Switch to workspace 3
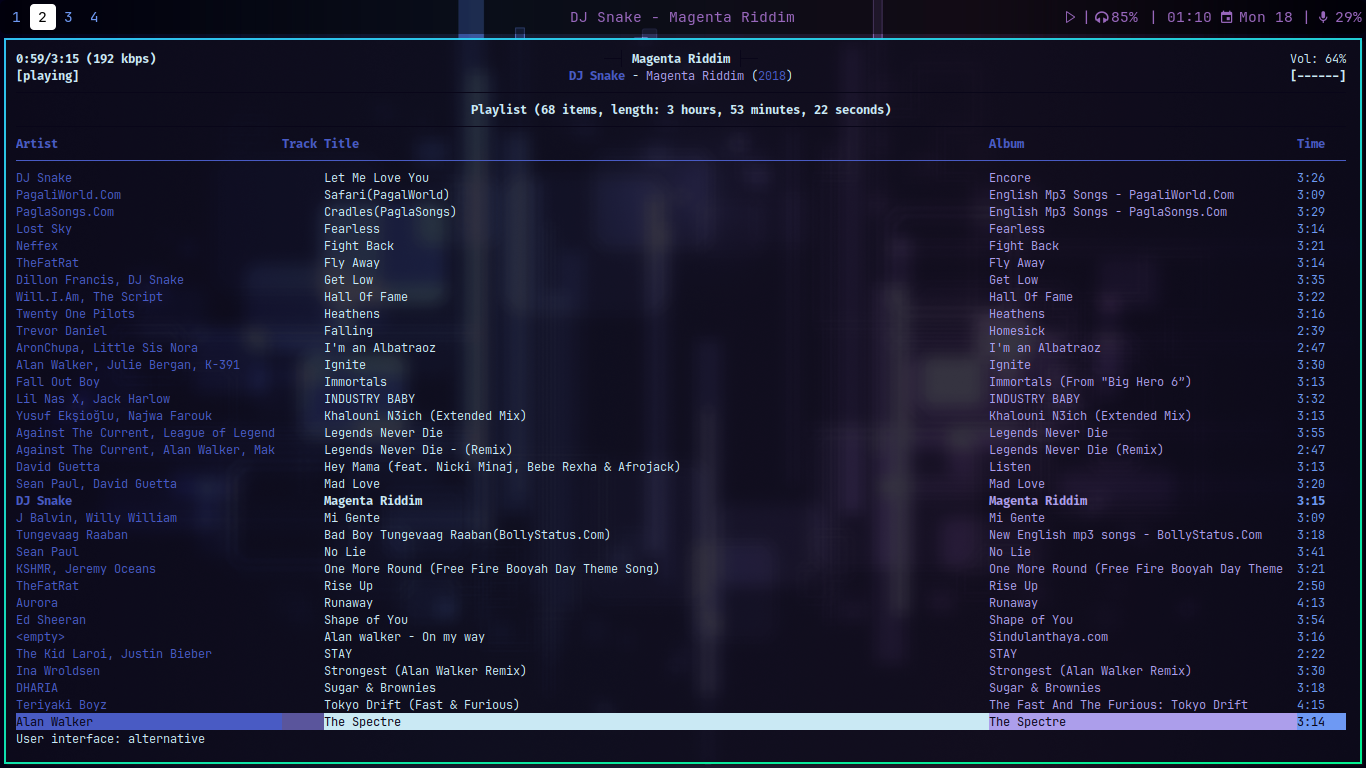The height and width of the screenshot is (768, 1366). point(68,17)
